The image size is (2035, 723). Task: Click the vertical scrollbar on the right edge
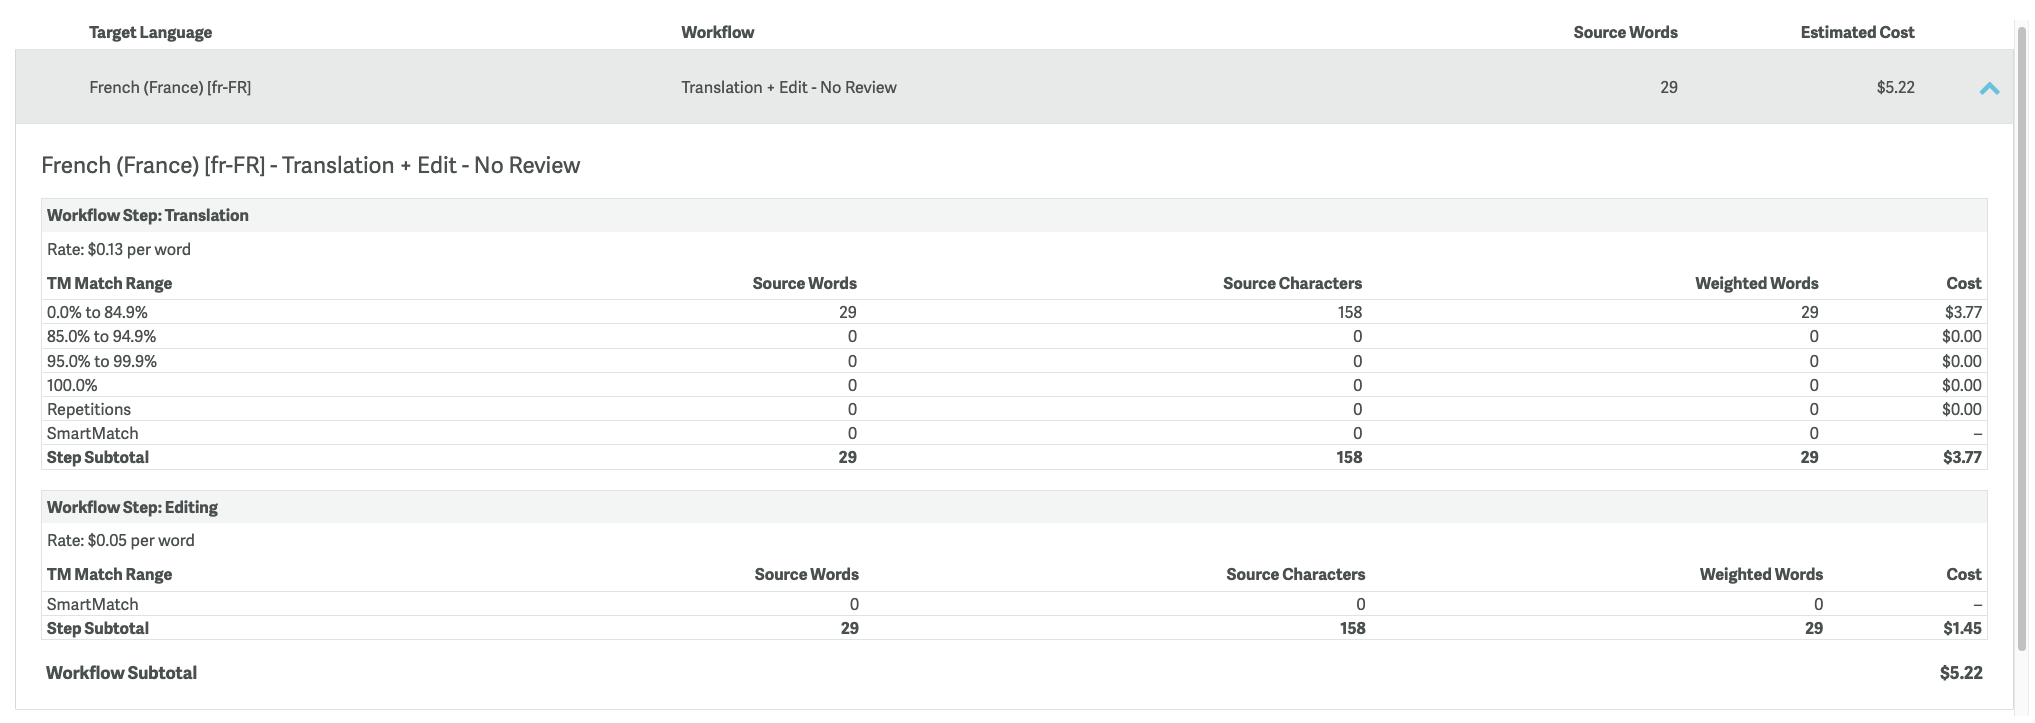click(2022, 340)
